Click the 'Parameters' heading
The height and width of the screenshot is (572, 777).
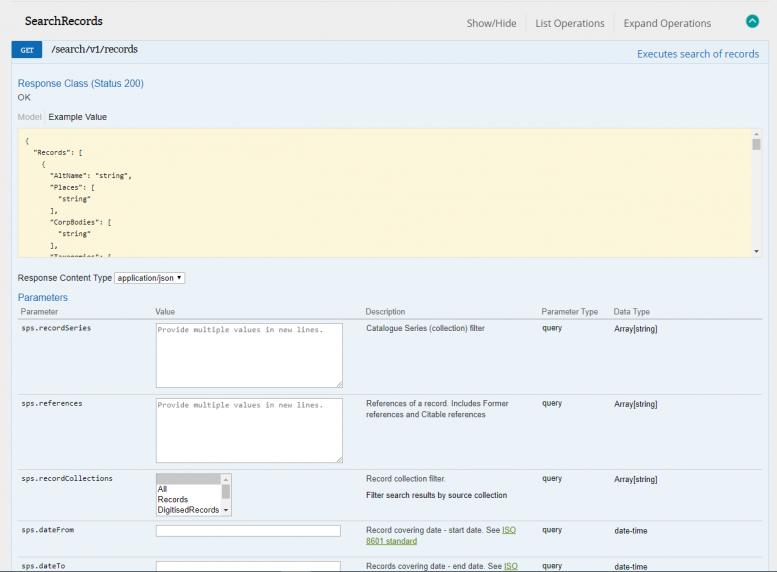(43, 297)
